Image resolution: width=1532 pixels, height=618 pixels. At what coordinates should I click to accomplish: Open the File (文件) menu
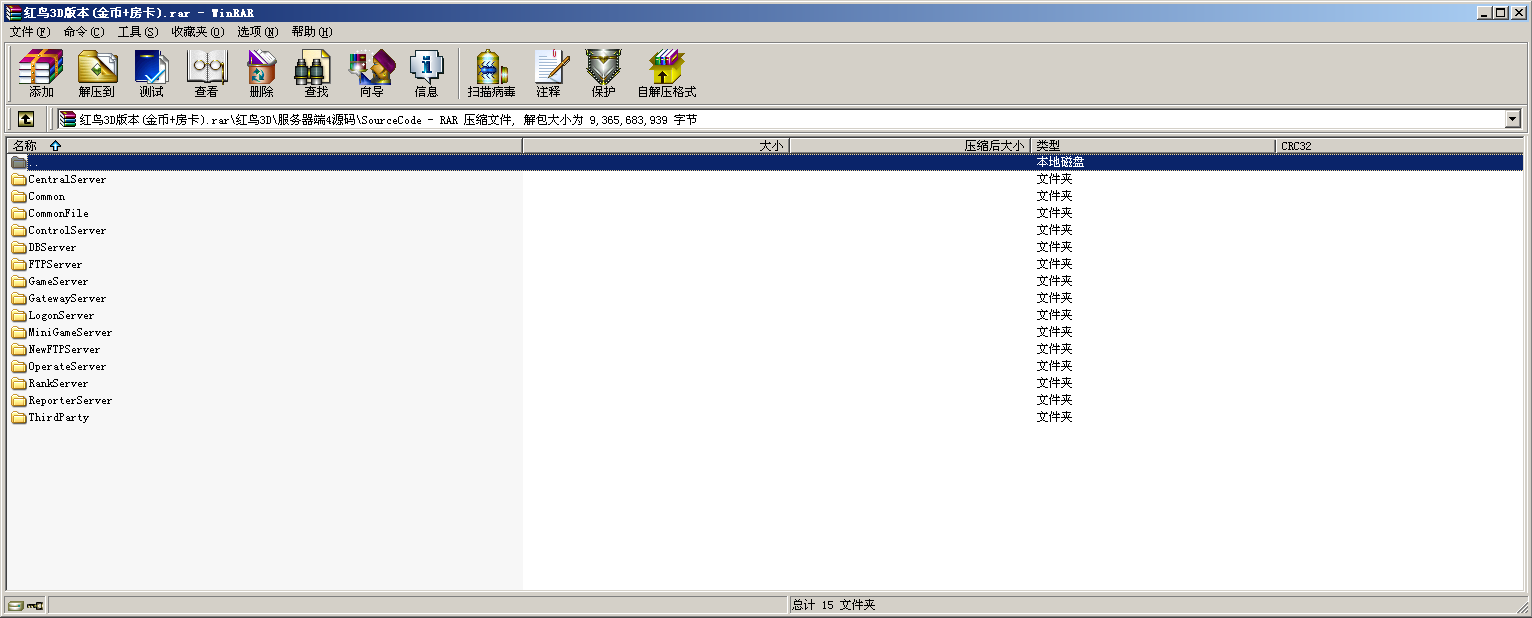[x=29, y=32]
